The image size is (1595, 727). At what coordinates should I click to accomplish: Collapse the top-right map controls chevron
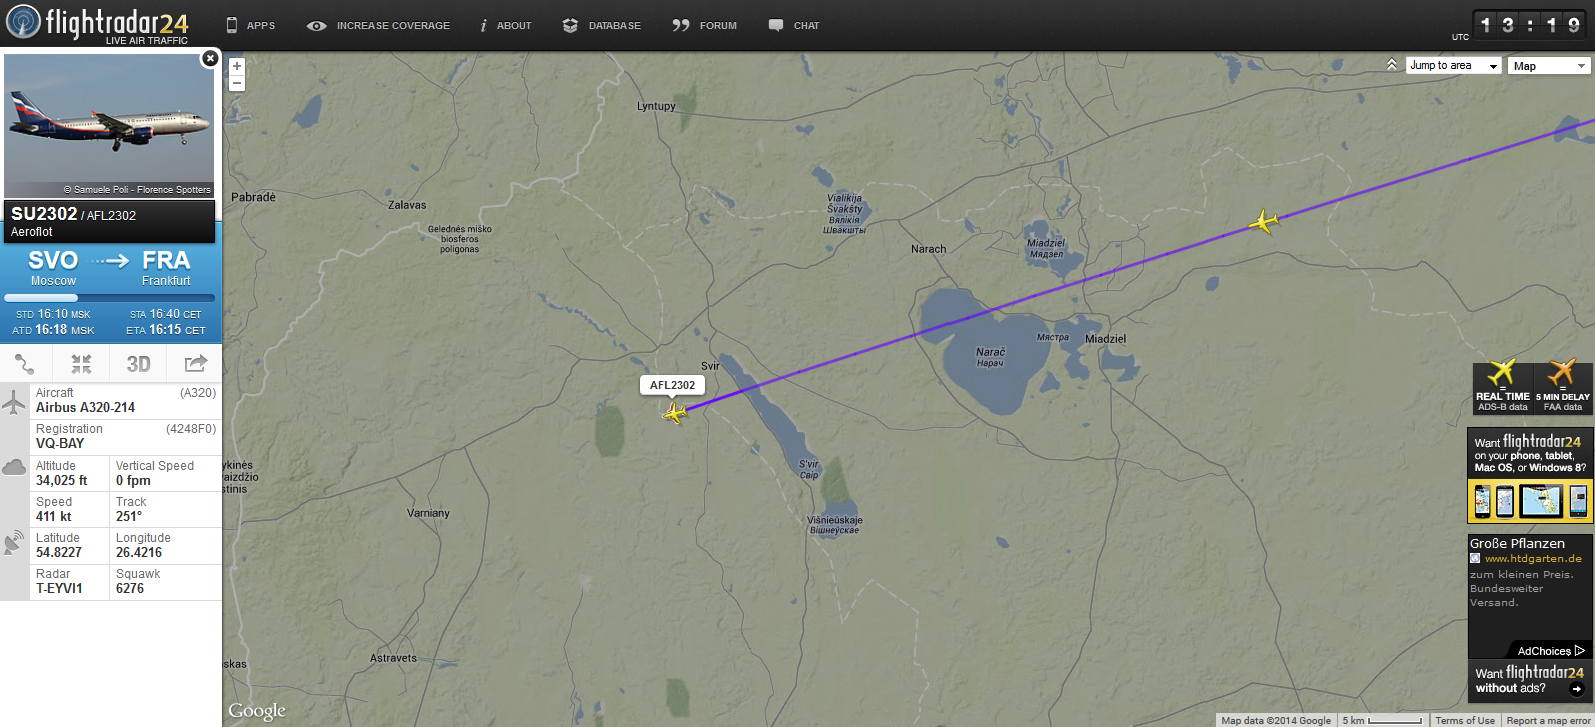(1391, 65)
